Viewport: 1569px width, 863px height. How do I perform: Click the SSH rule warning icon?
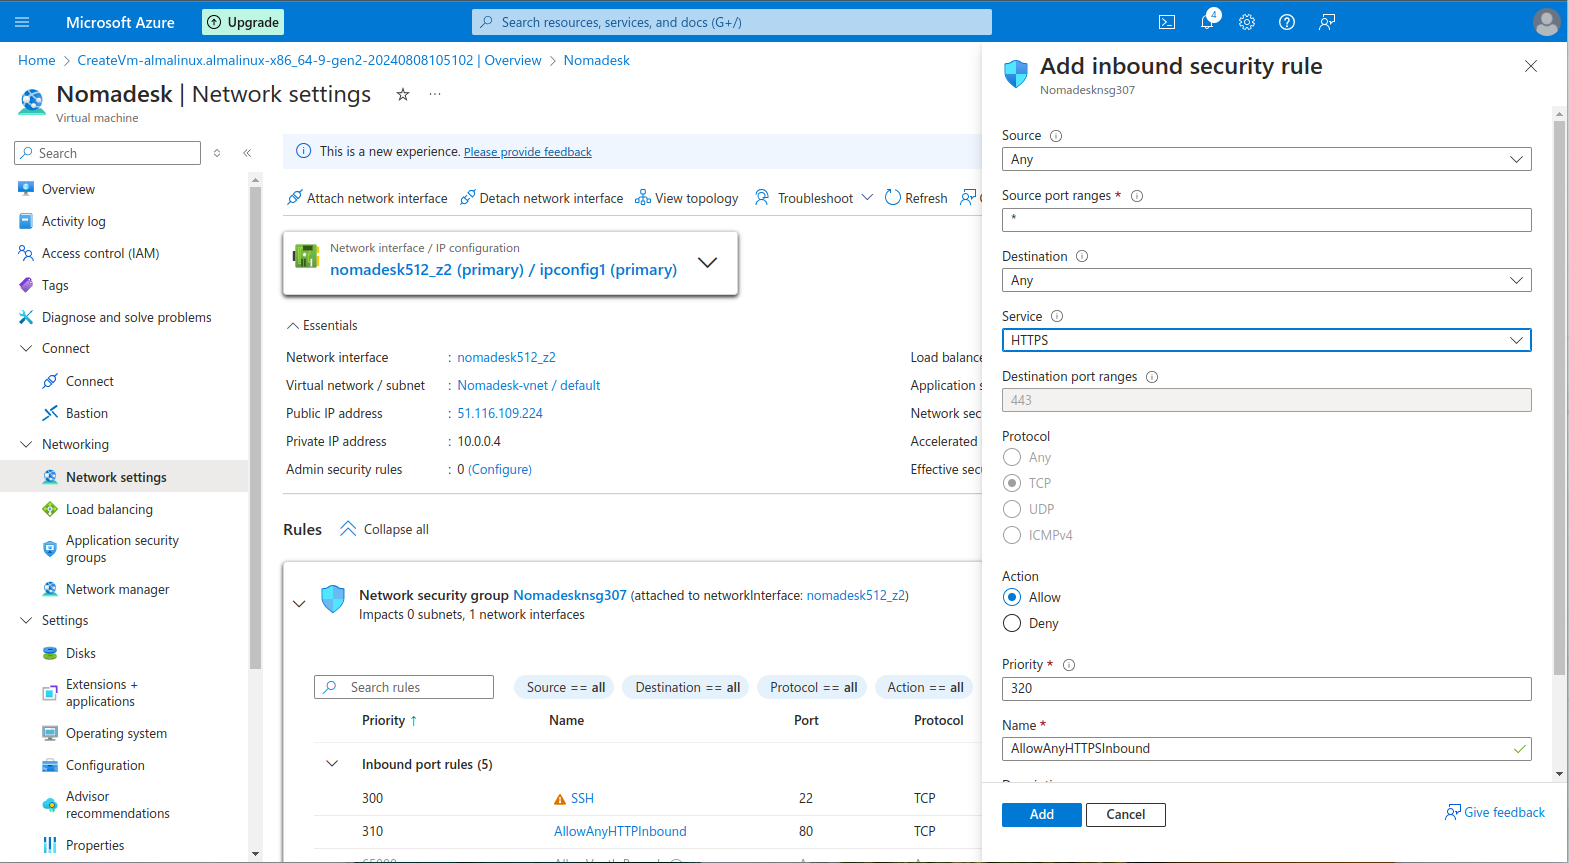[x=560, y=799]
